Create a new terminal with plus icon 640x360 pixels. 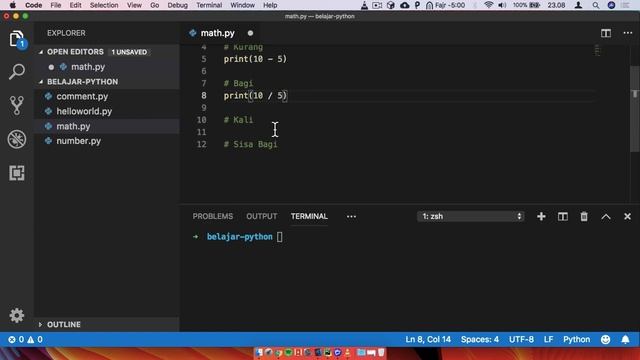click(x=541, y=216)
